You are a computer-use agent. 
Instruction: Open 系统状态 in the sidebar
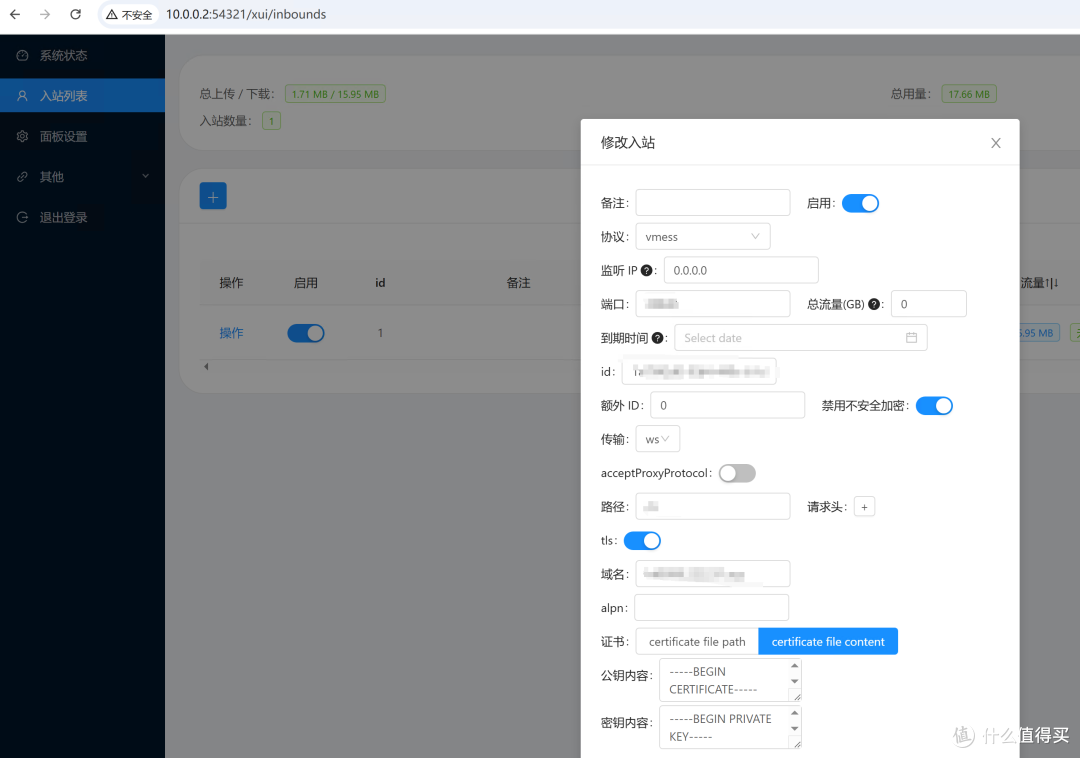click(x=83, y=56)
